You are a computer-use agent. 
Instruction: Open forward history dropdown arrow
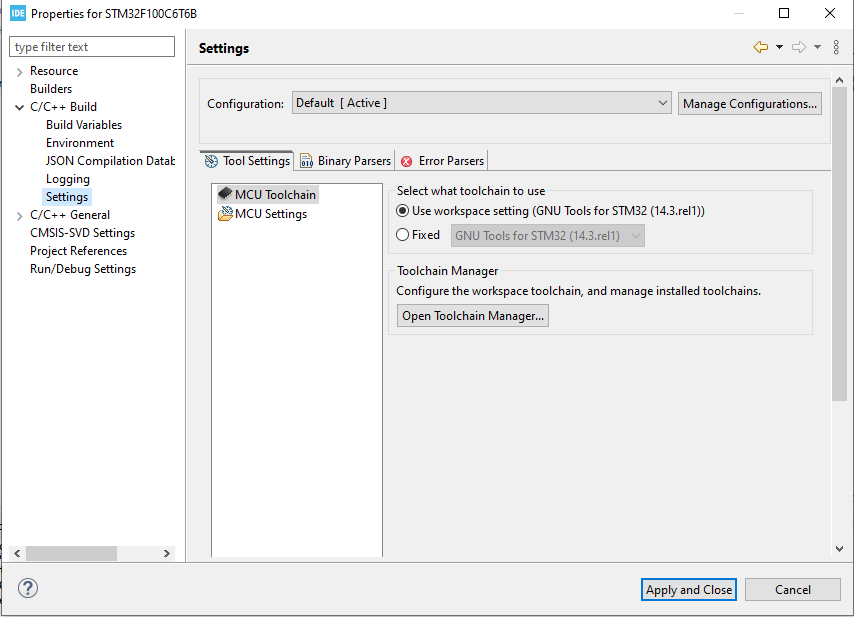pyautogui.click(x=818, y=47)
